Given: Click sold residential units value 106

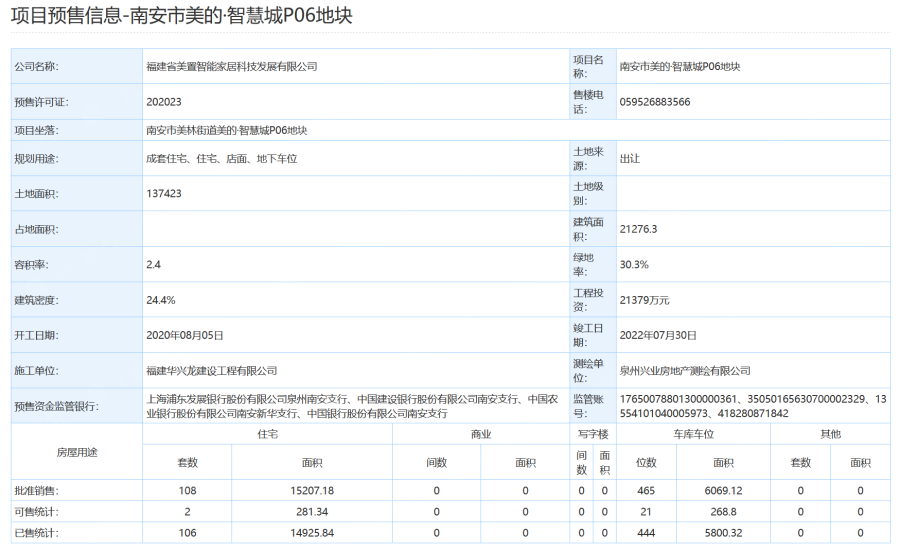Looking at the screenshot, I should (x=187, y=533).
